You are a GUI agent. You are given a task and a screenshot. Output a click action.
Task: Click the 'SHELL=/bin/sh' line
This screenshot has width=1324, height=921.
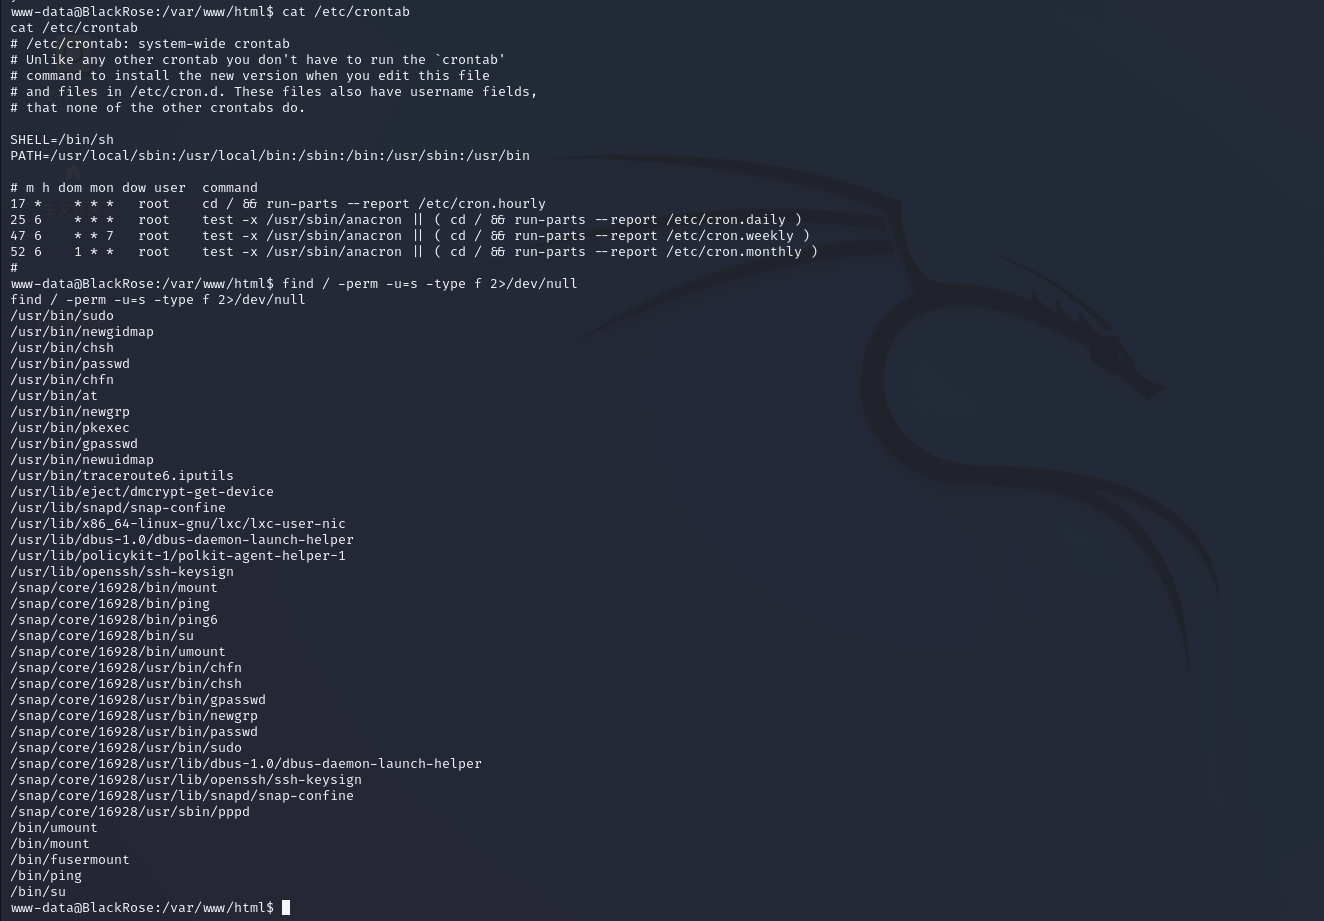(62, 139)
